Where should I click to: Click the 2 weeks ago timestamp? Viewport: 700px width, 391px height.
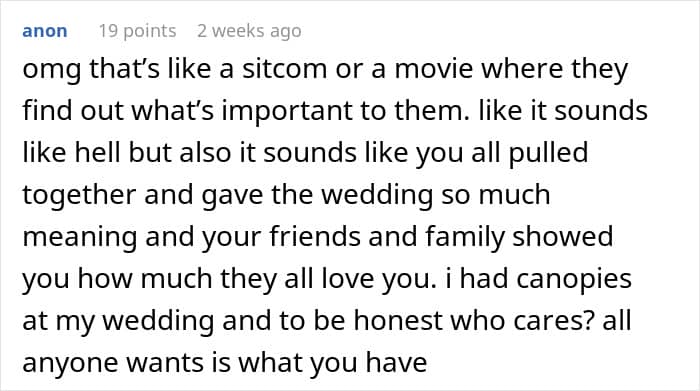pyautogui.click(x=249, y=31)
